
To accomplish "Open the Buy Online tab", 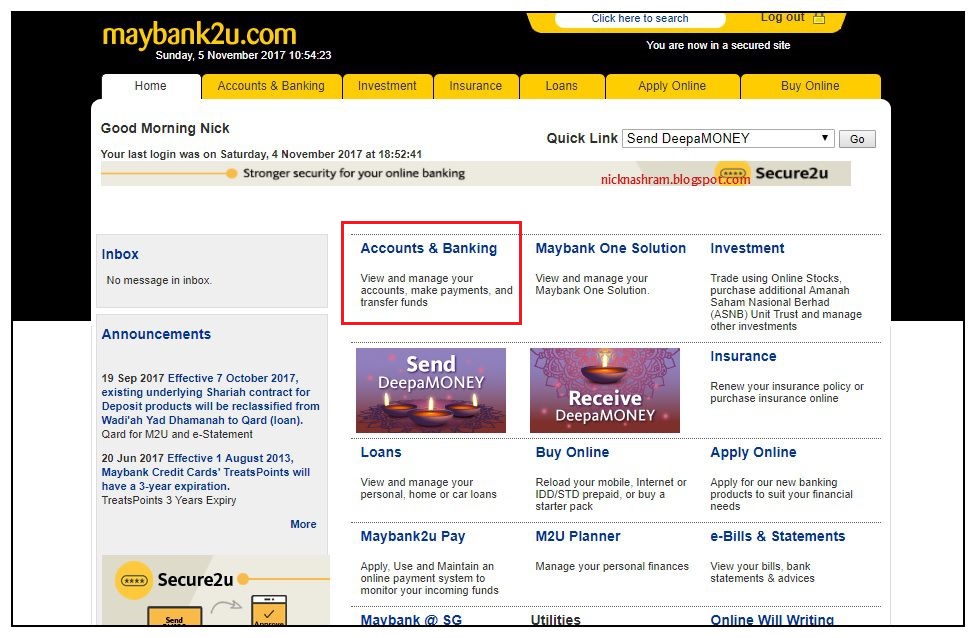I will pos(810,86).
